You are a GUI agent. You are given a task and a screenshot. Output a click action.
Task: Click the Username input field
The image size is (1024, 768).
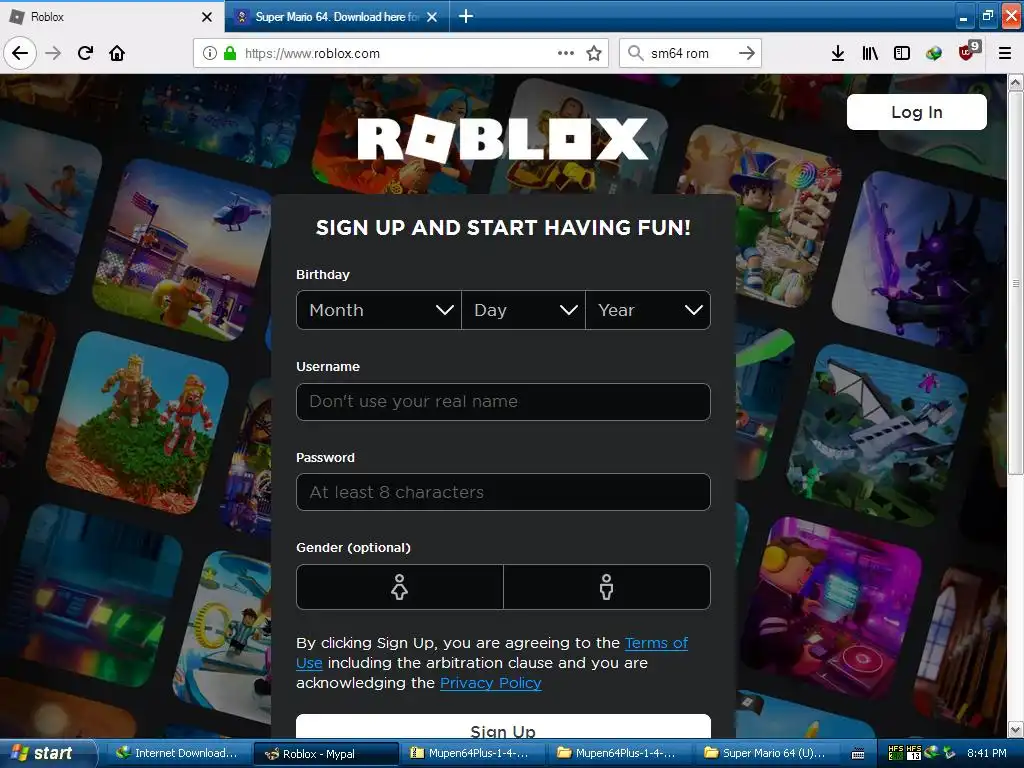pos(503,402)
